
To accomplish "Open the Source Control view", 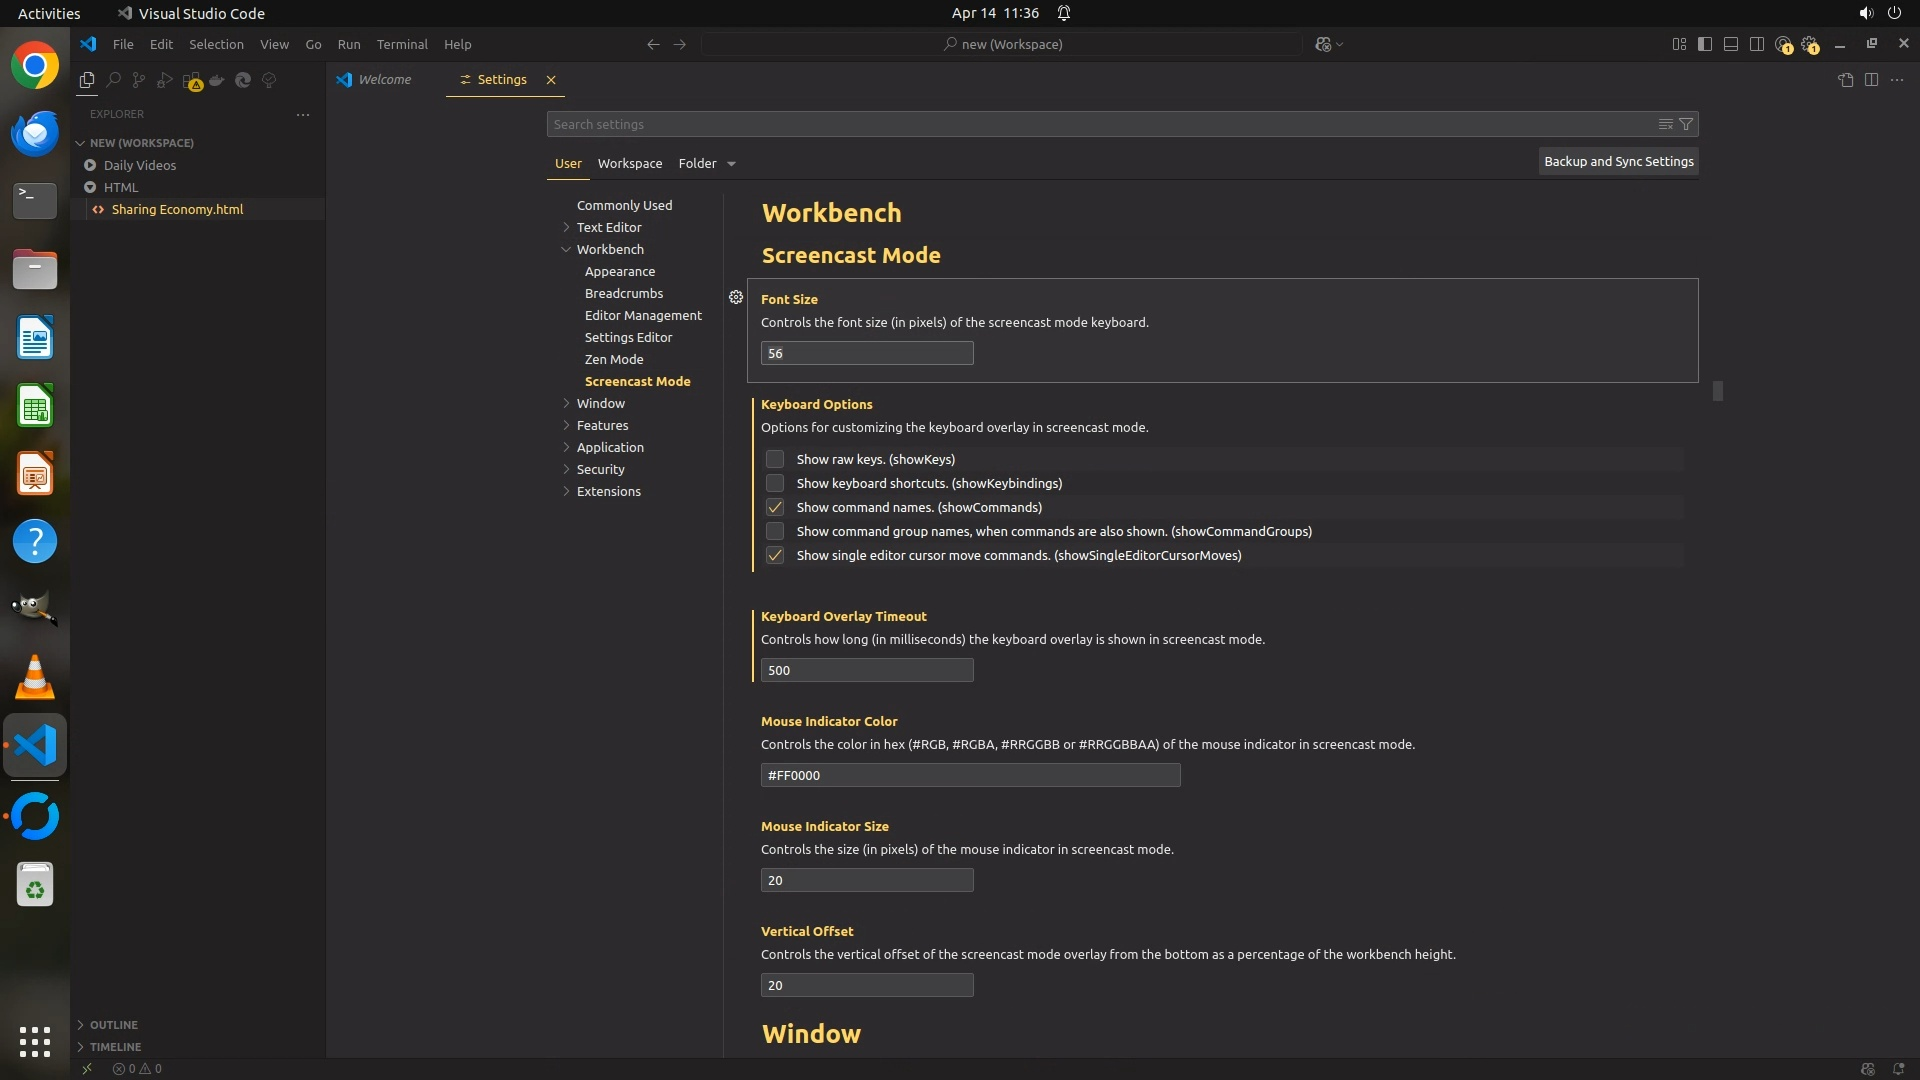I will click(139, 80).
